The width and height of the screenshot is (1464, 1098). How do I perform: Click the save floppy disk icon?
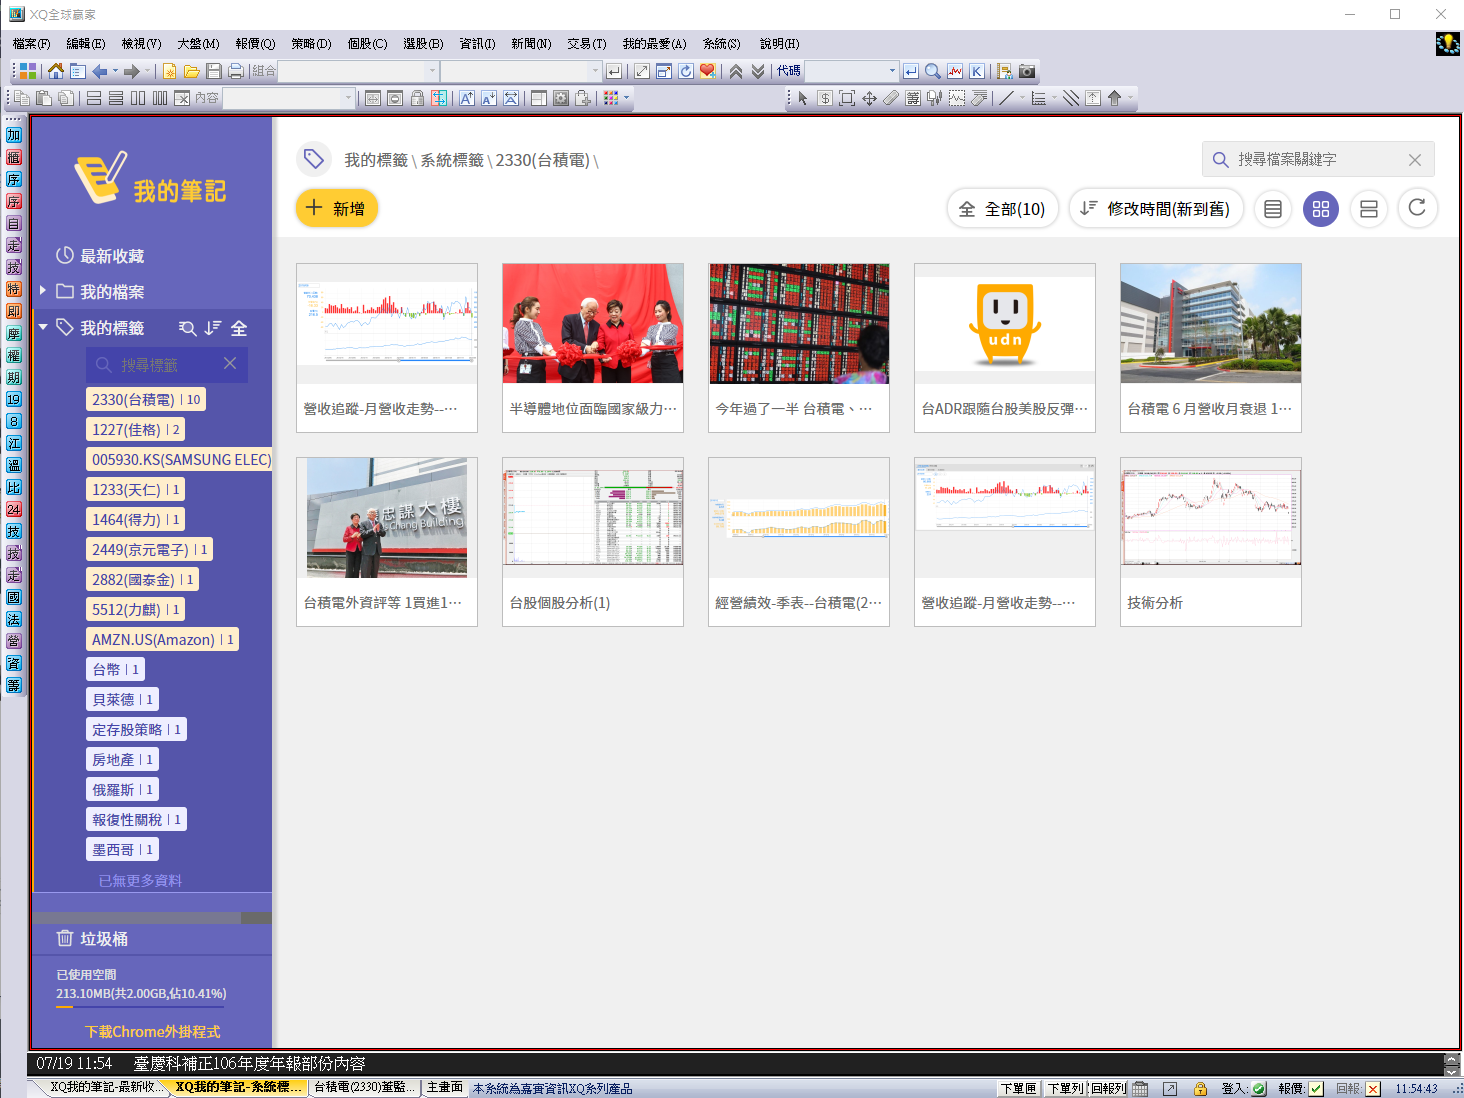point(213,71)
